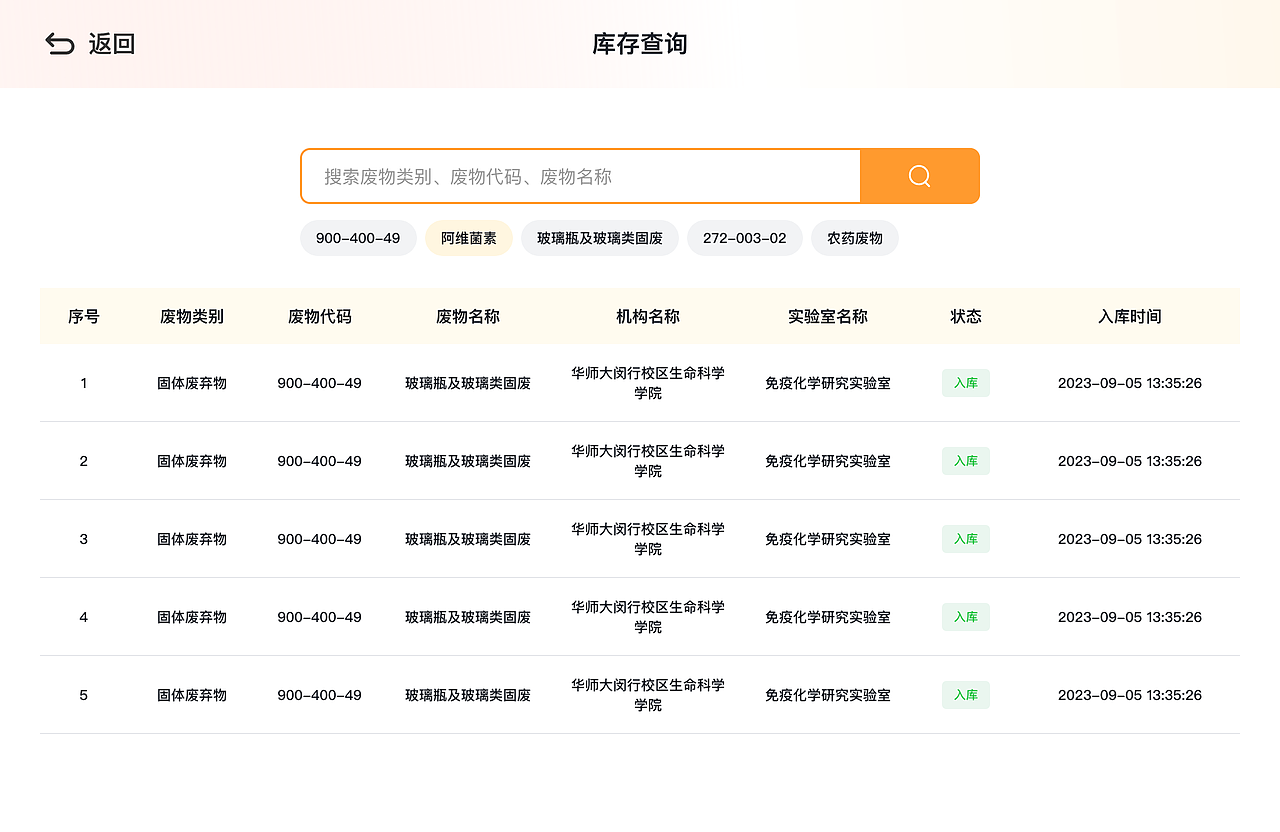This screenshot has height=832, width=1280.
Task: Select the 272-003-02 filter tag
Action: tap(745, 238)
